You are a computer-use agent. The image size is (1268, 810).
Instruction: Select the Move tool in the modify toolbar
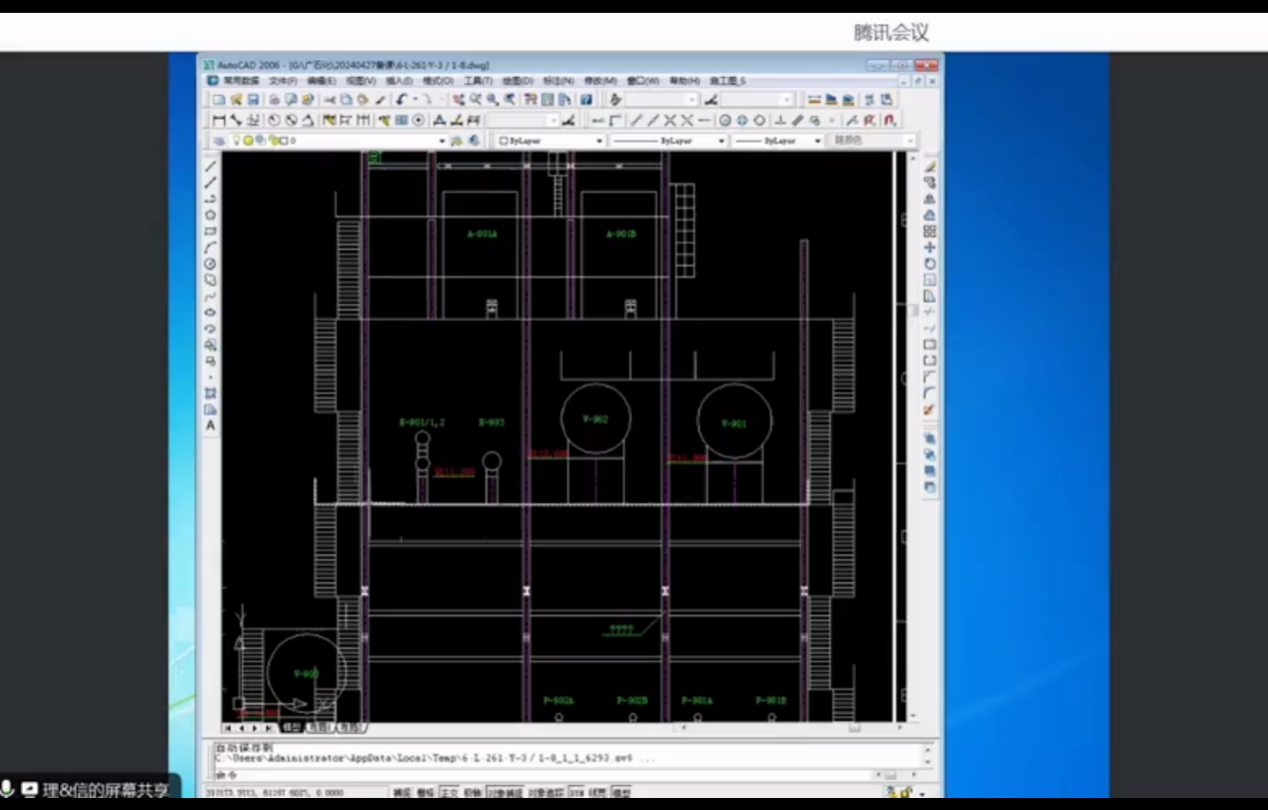(930, 247)
